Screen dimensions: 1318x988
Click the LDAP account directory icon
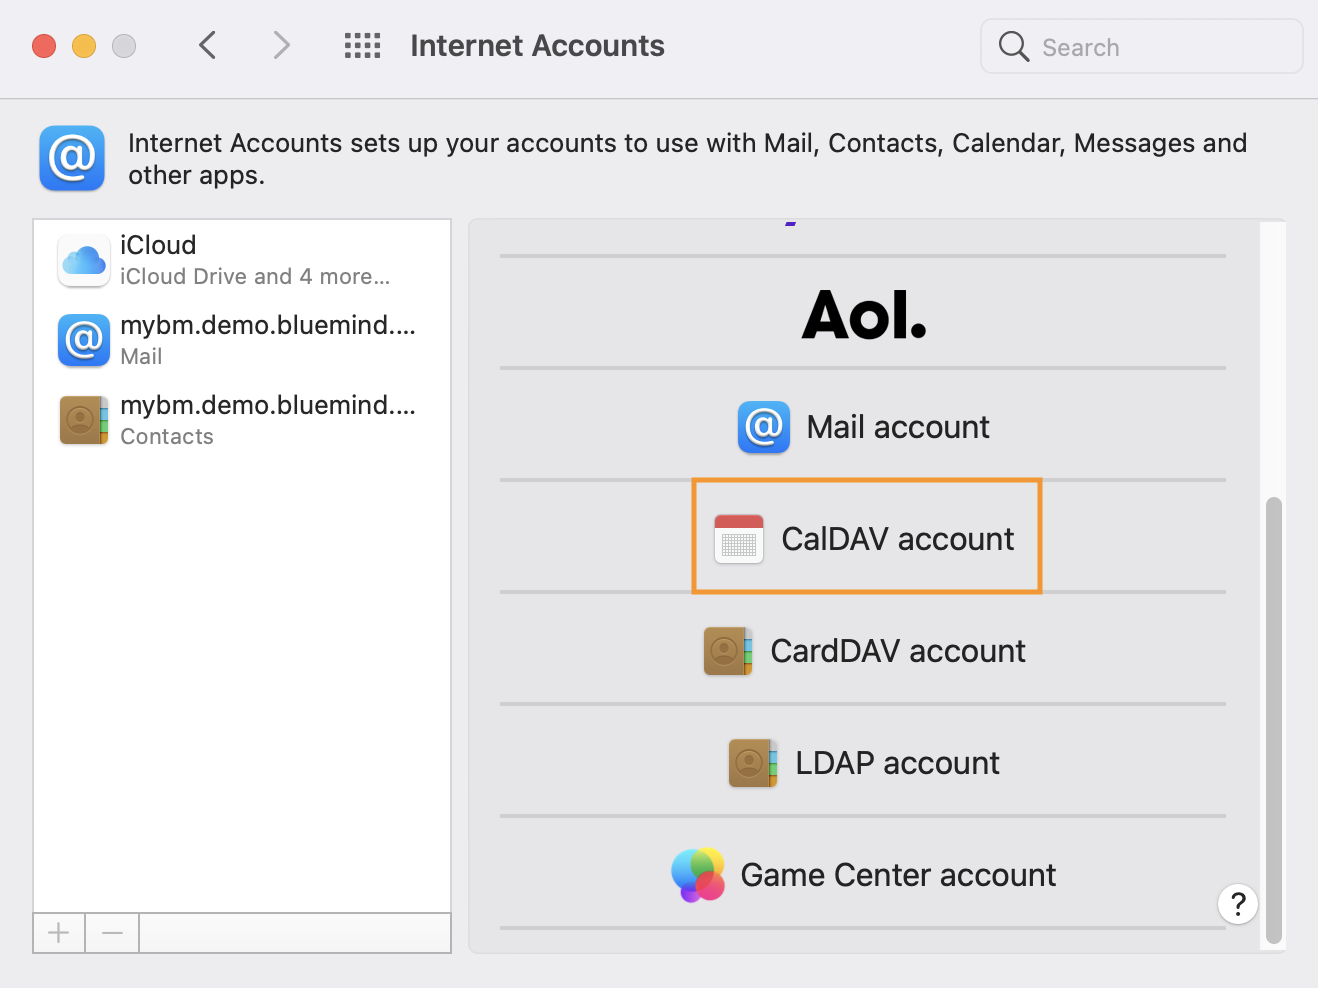click(752, 763)
